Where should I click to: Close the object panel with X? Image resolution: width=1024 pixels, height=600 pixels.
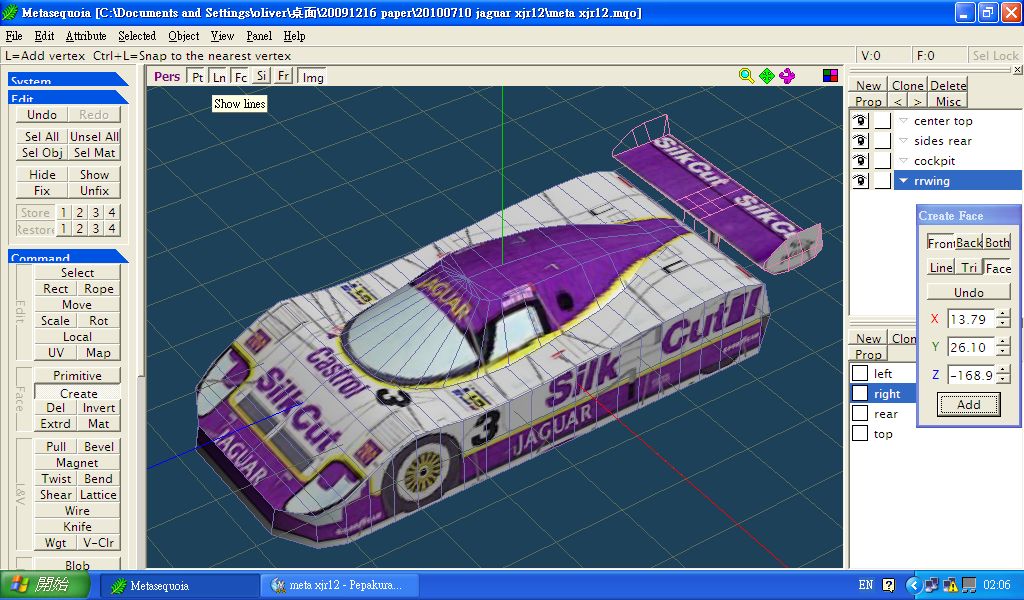(1017, 69)
